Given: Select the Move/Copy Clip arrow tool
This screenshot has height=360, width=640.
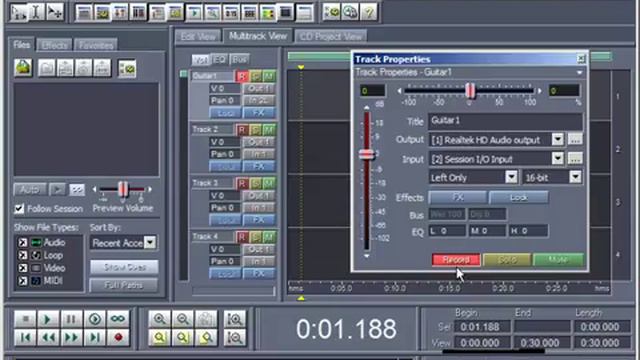Looking at the screenshot, I should (55, 12).
